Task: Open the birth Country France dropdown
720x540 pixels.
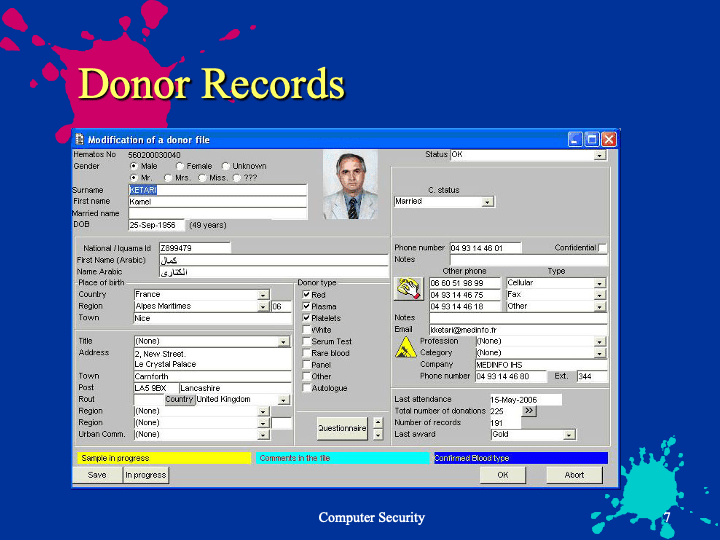Action: (263, 295)
